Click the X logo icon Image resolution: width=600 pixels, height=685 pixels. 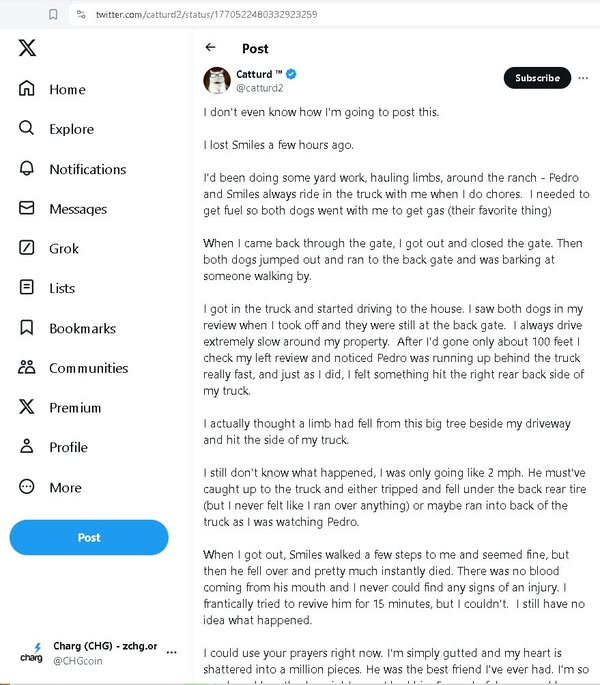(x=27, y=47)
